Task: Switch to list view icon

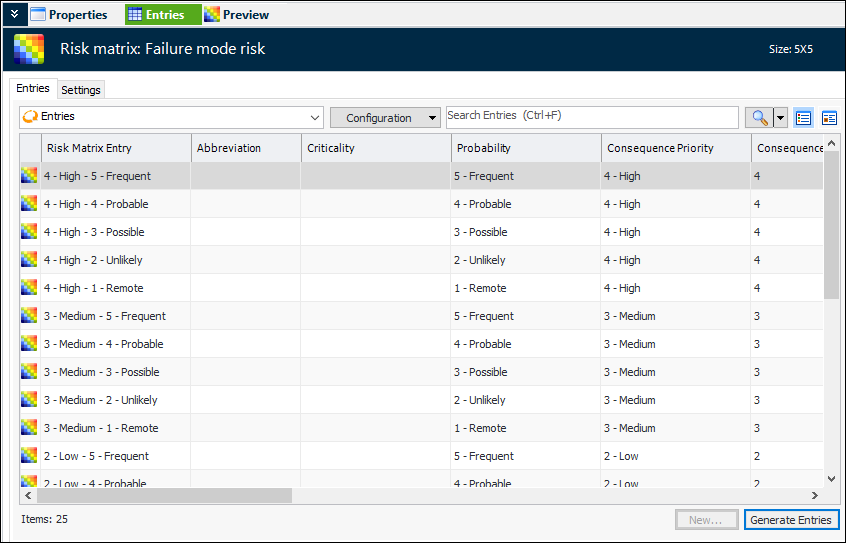Action: pyautogui.click(x=803, y=117)
